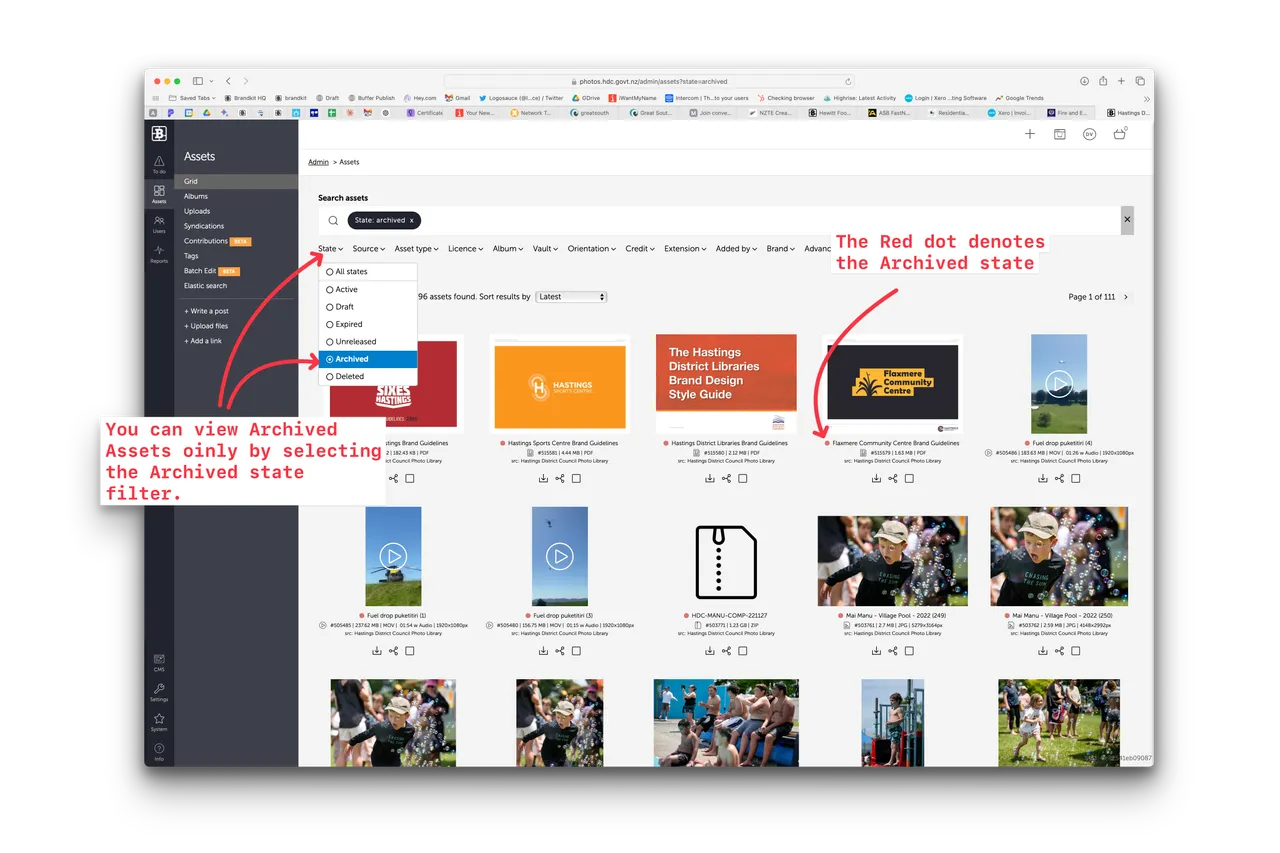Image resolution: width=1280 pixels, height=853 pixels.
Task: Share Flaxmere Community Centre Brand Guidelines
Action: [x=893, y=478]
